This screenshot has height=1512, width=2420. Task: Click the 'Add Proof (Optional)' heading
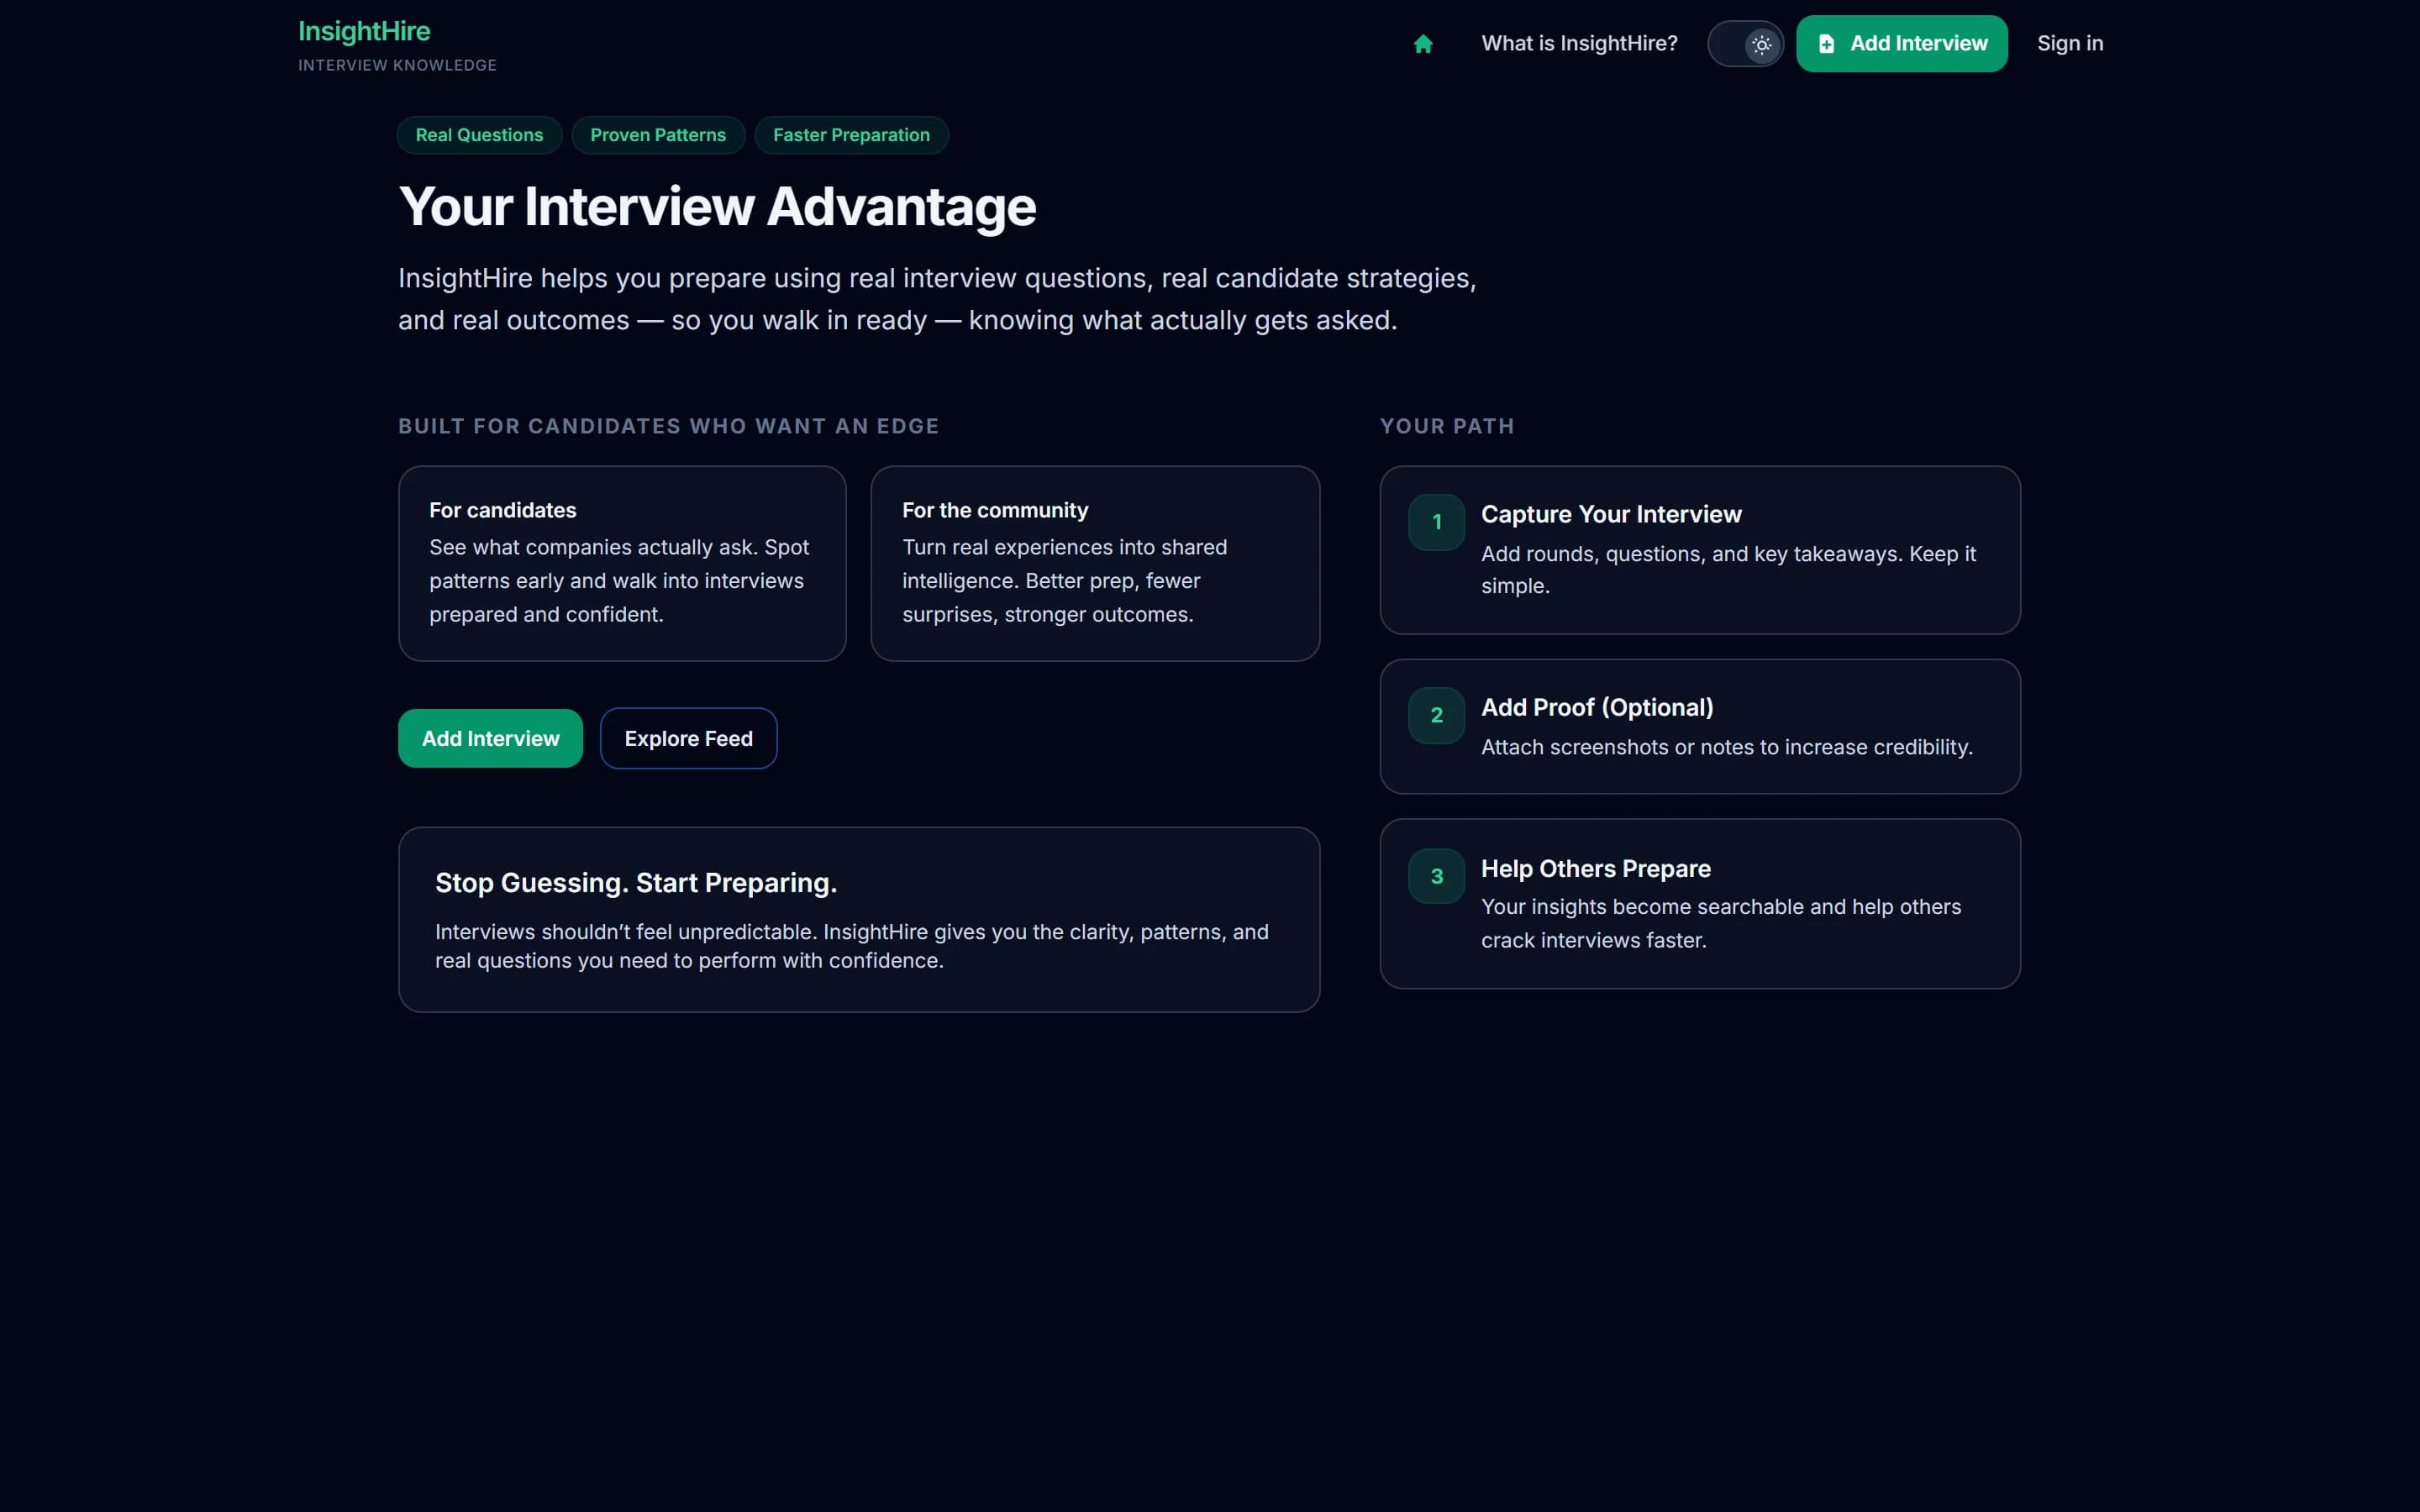[1597, 707]
